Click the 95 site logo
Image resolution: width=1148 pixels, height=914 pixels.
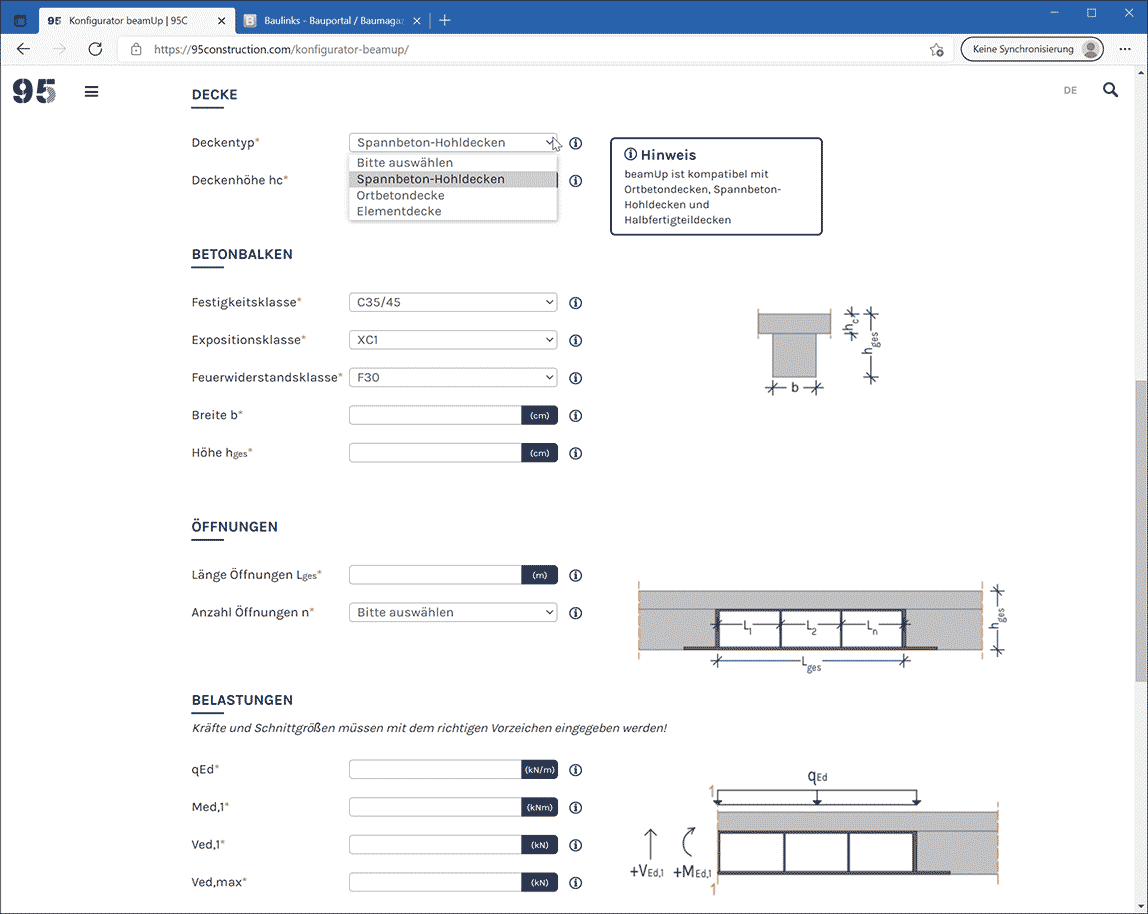(x=34, y=92)
